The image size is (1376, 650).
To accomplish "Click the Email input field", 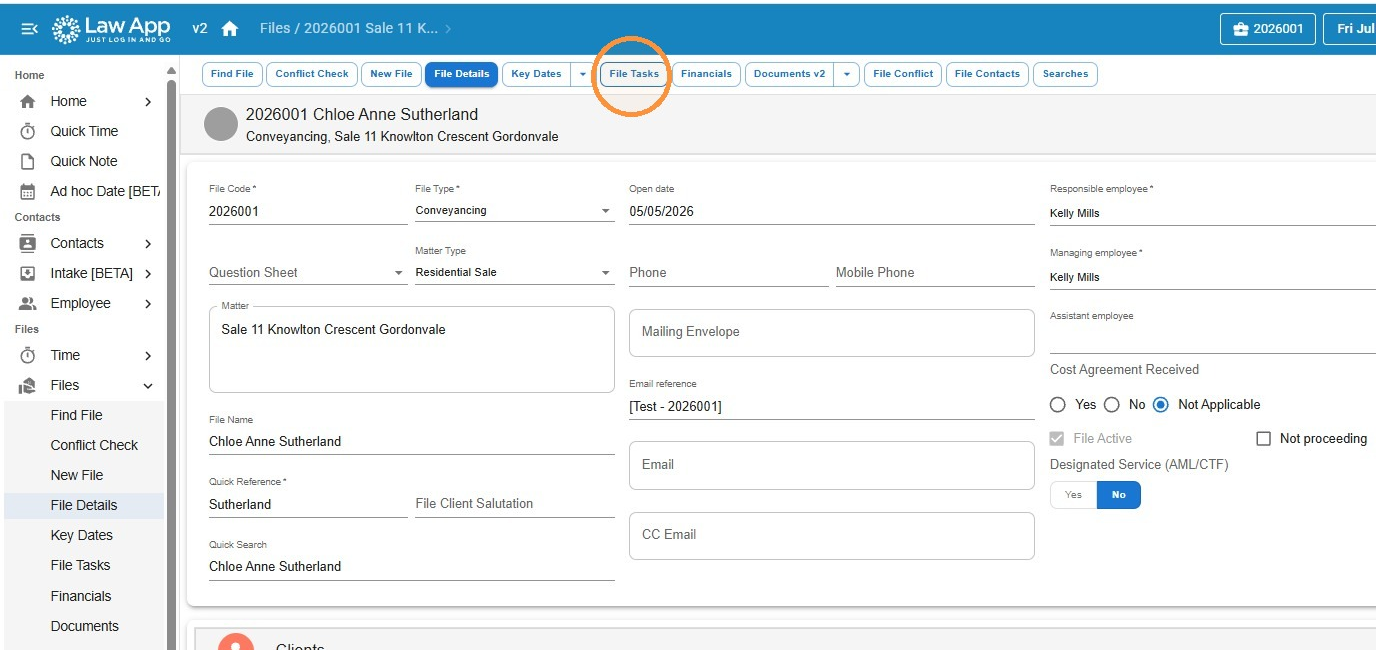I will point(831,465).
